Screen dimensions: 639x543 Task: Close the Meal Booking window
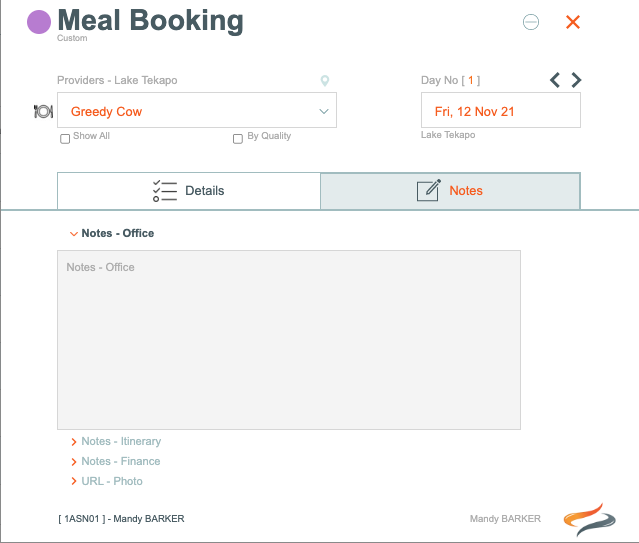[x=573, y=22]
